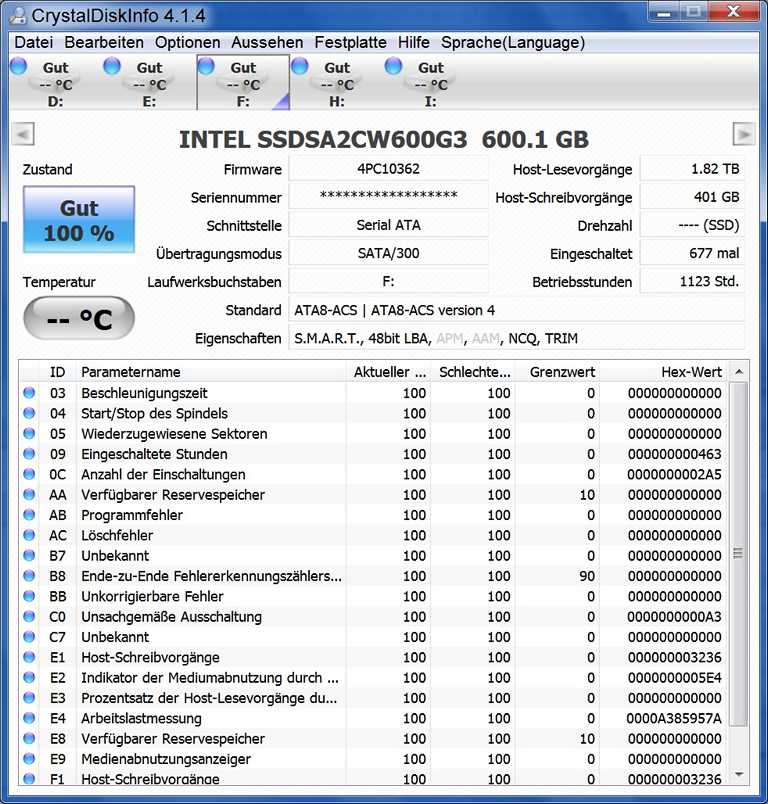Click the CrystalDiskInfo title bar app icon
Viewport: 768px width, 804px height.
click(18, 15)
